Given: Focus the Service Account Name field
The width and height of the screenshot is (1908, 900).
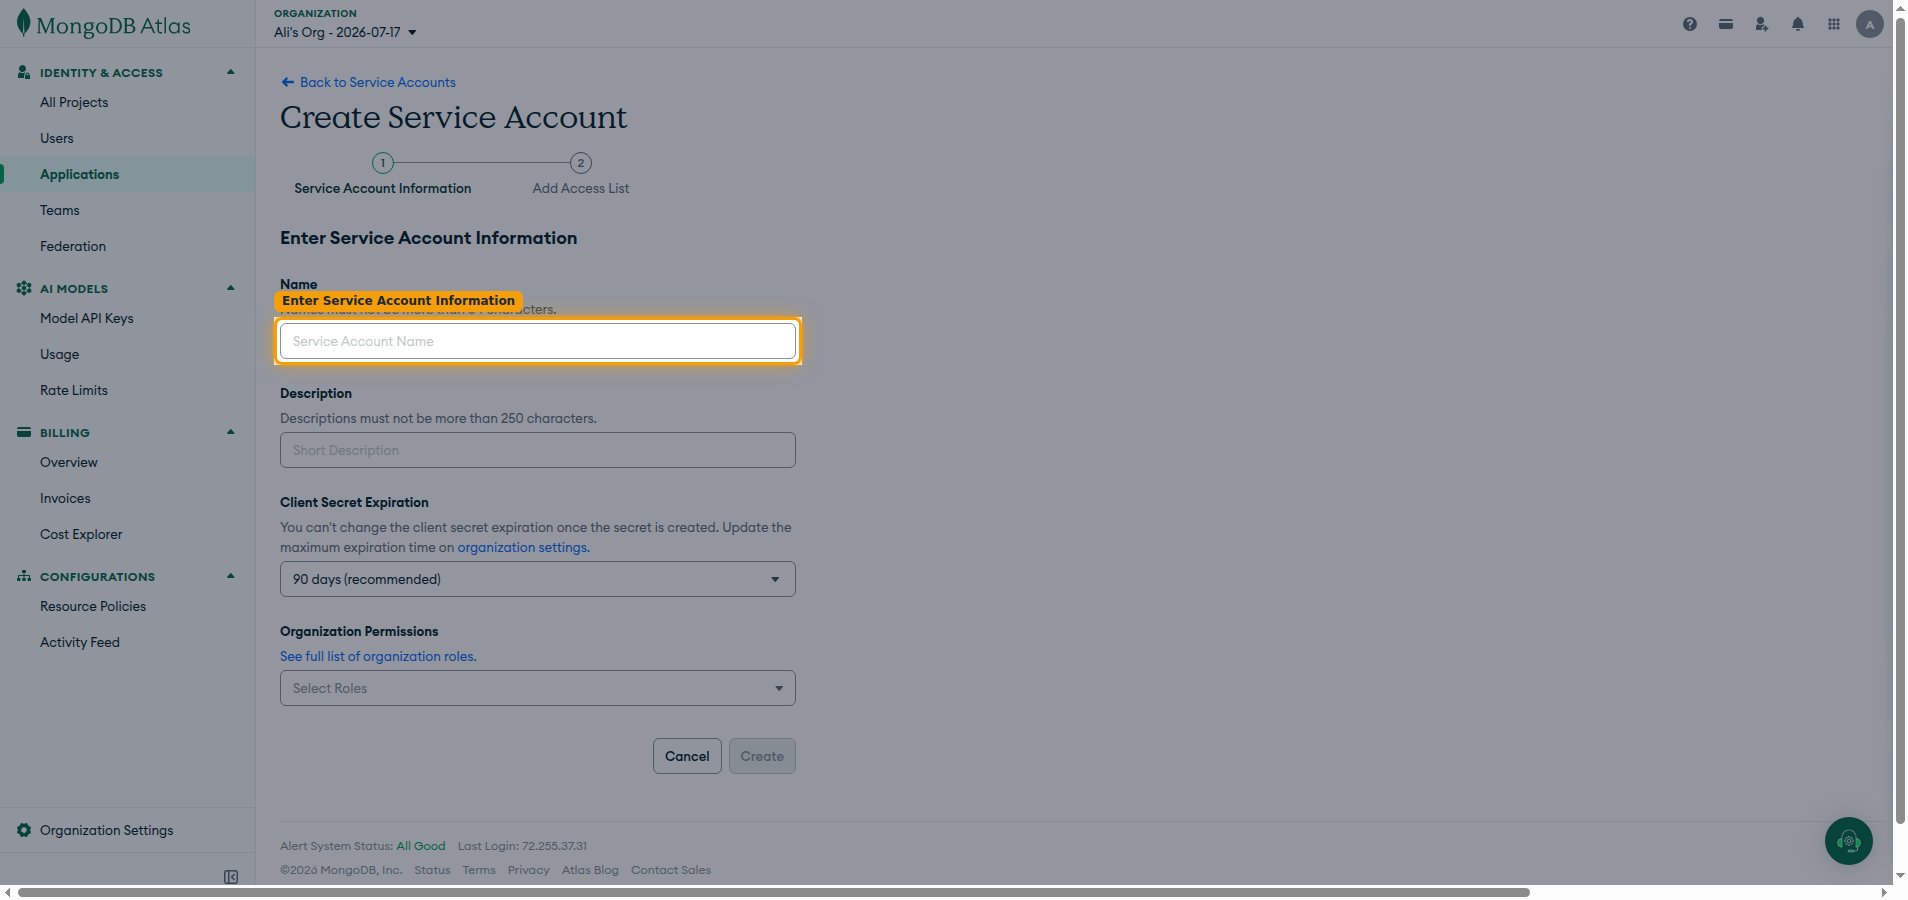Looking at the screenshot, I should coord(538,341).
